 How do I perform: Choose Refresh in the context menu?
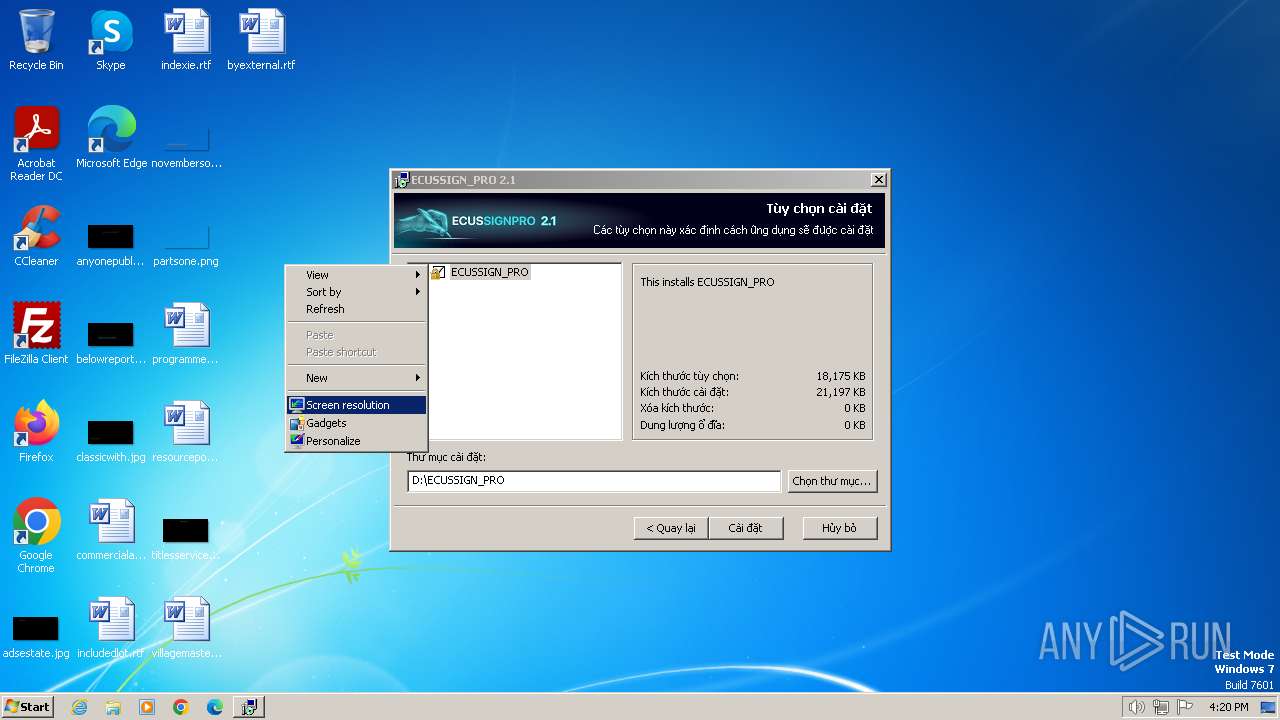pos(356,309)
